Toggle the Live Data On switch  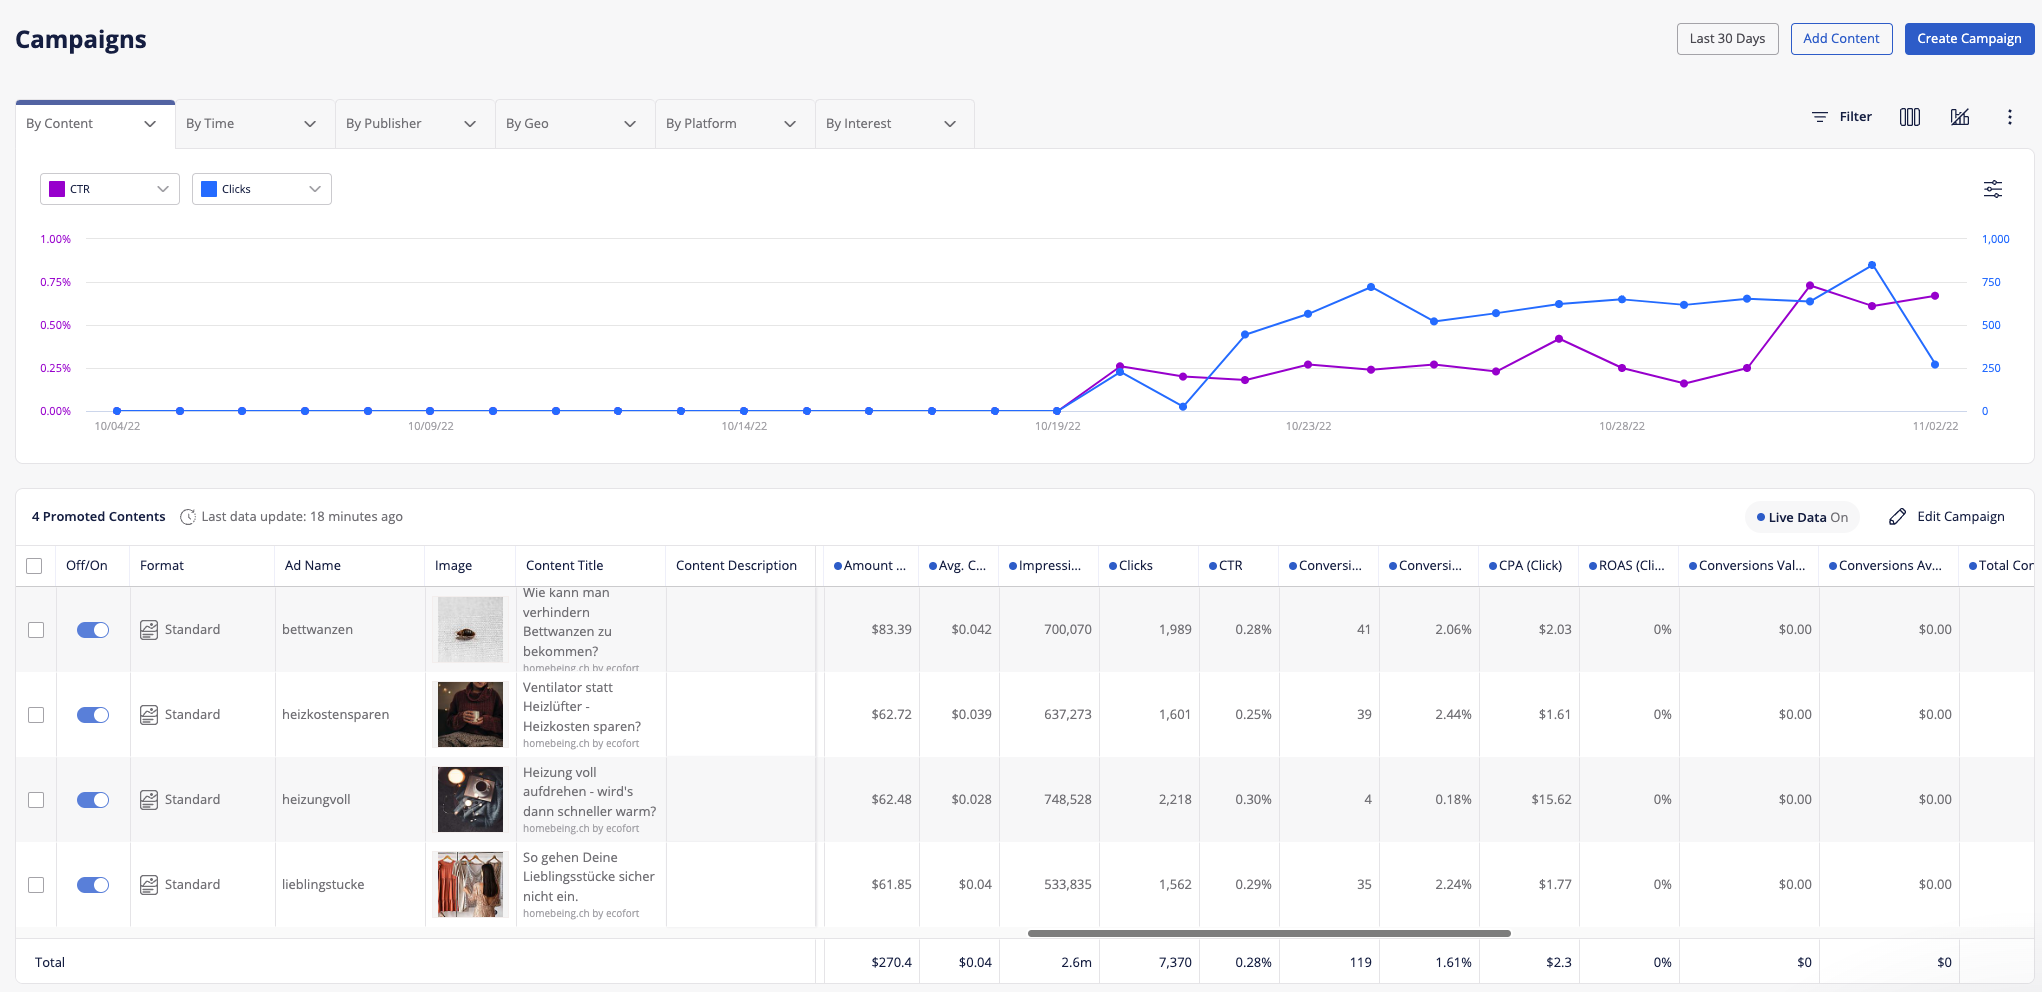tap(1802, 517)
